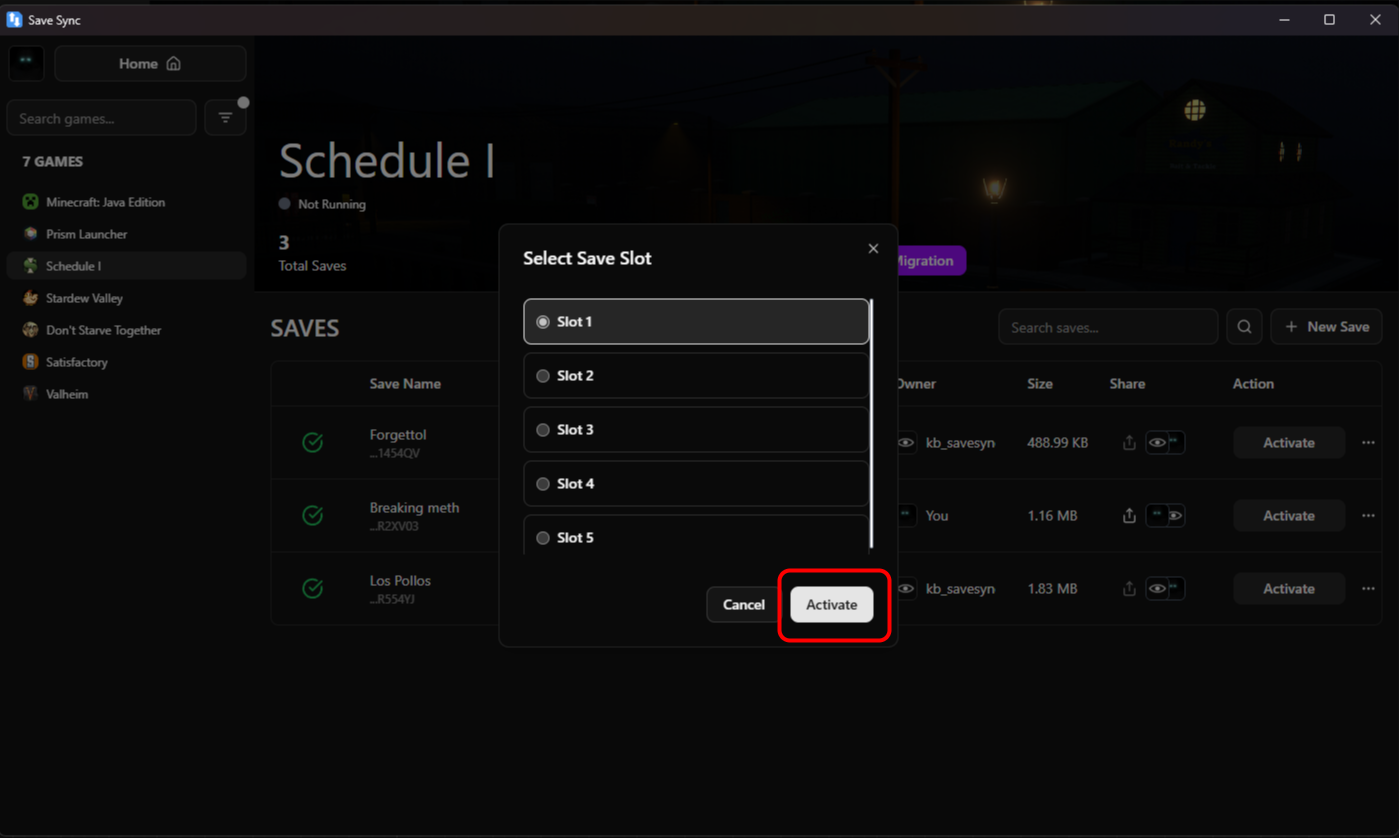Screen dimensions: 1399x838
Task: Focus the Search saves input field
Action: (x=1108, y=327)
